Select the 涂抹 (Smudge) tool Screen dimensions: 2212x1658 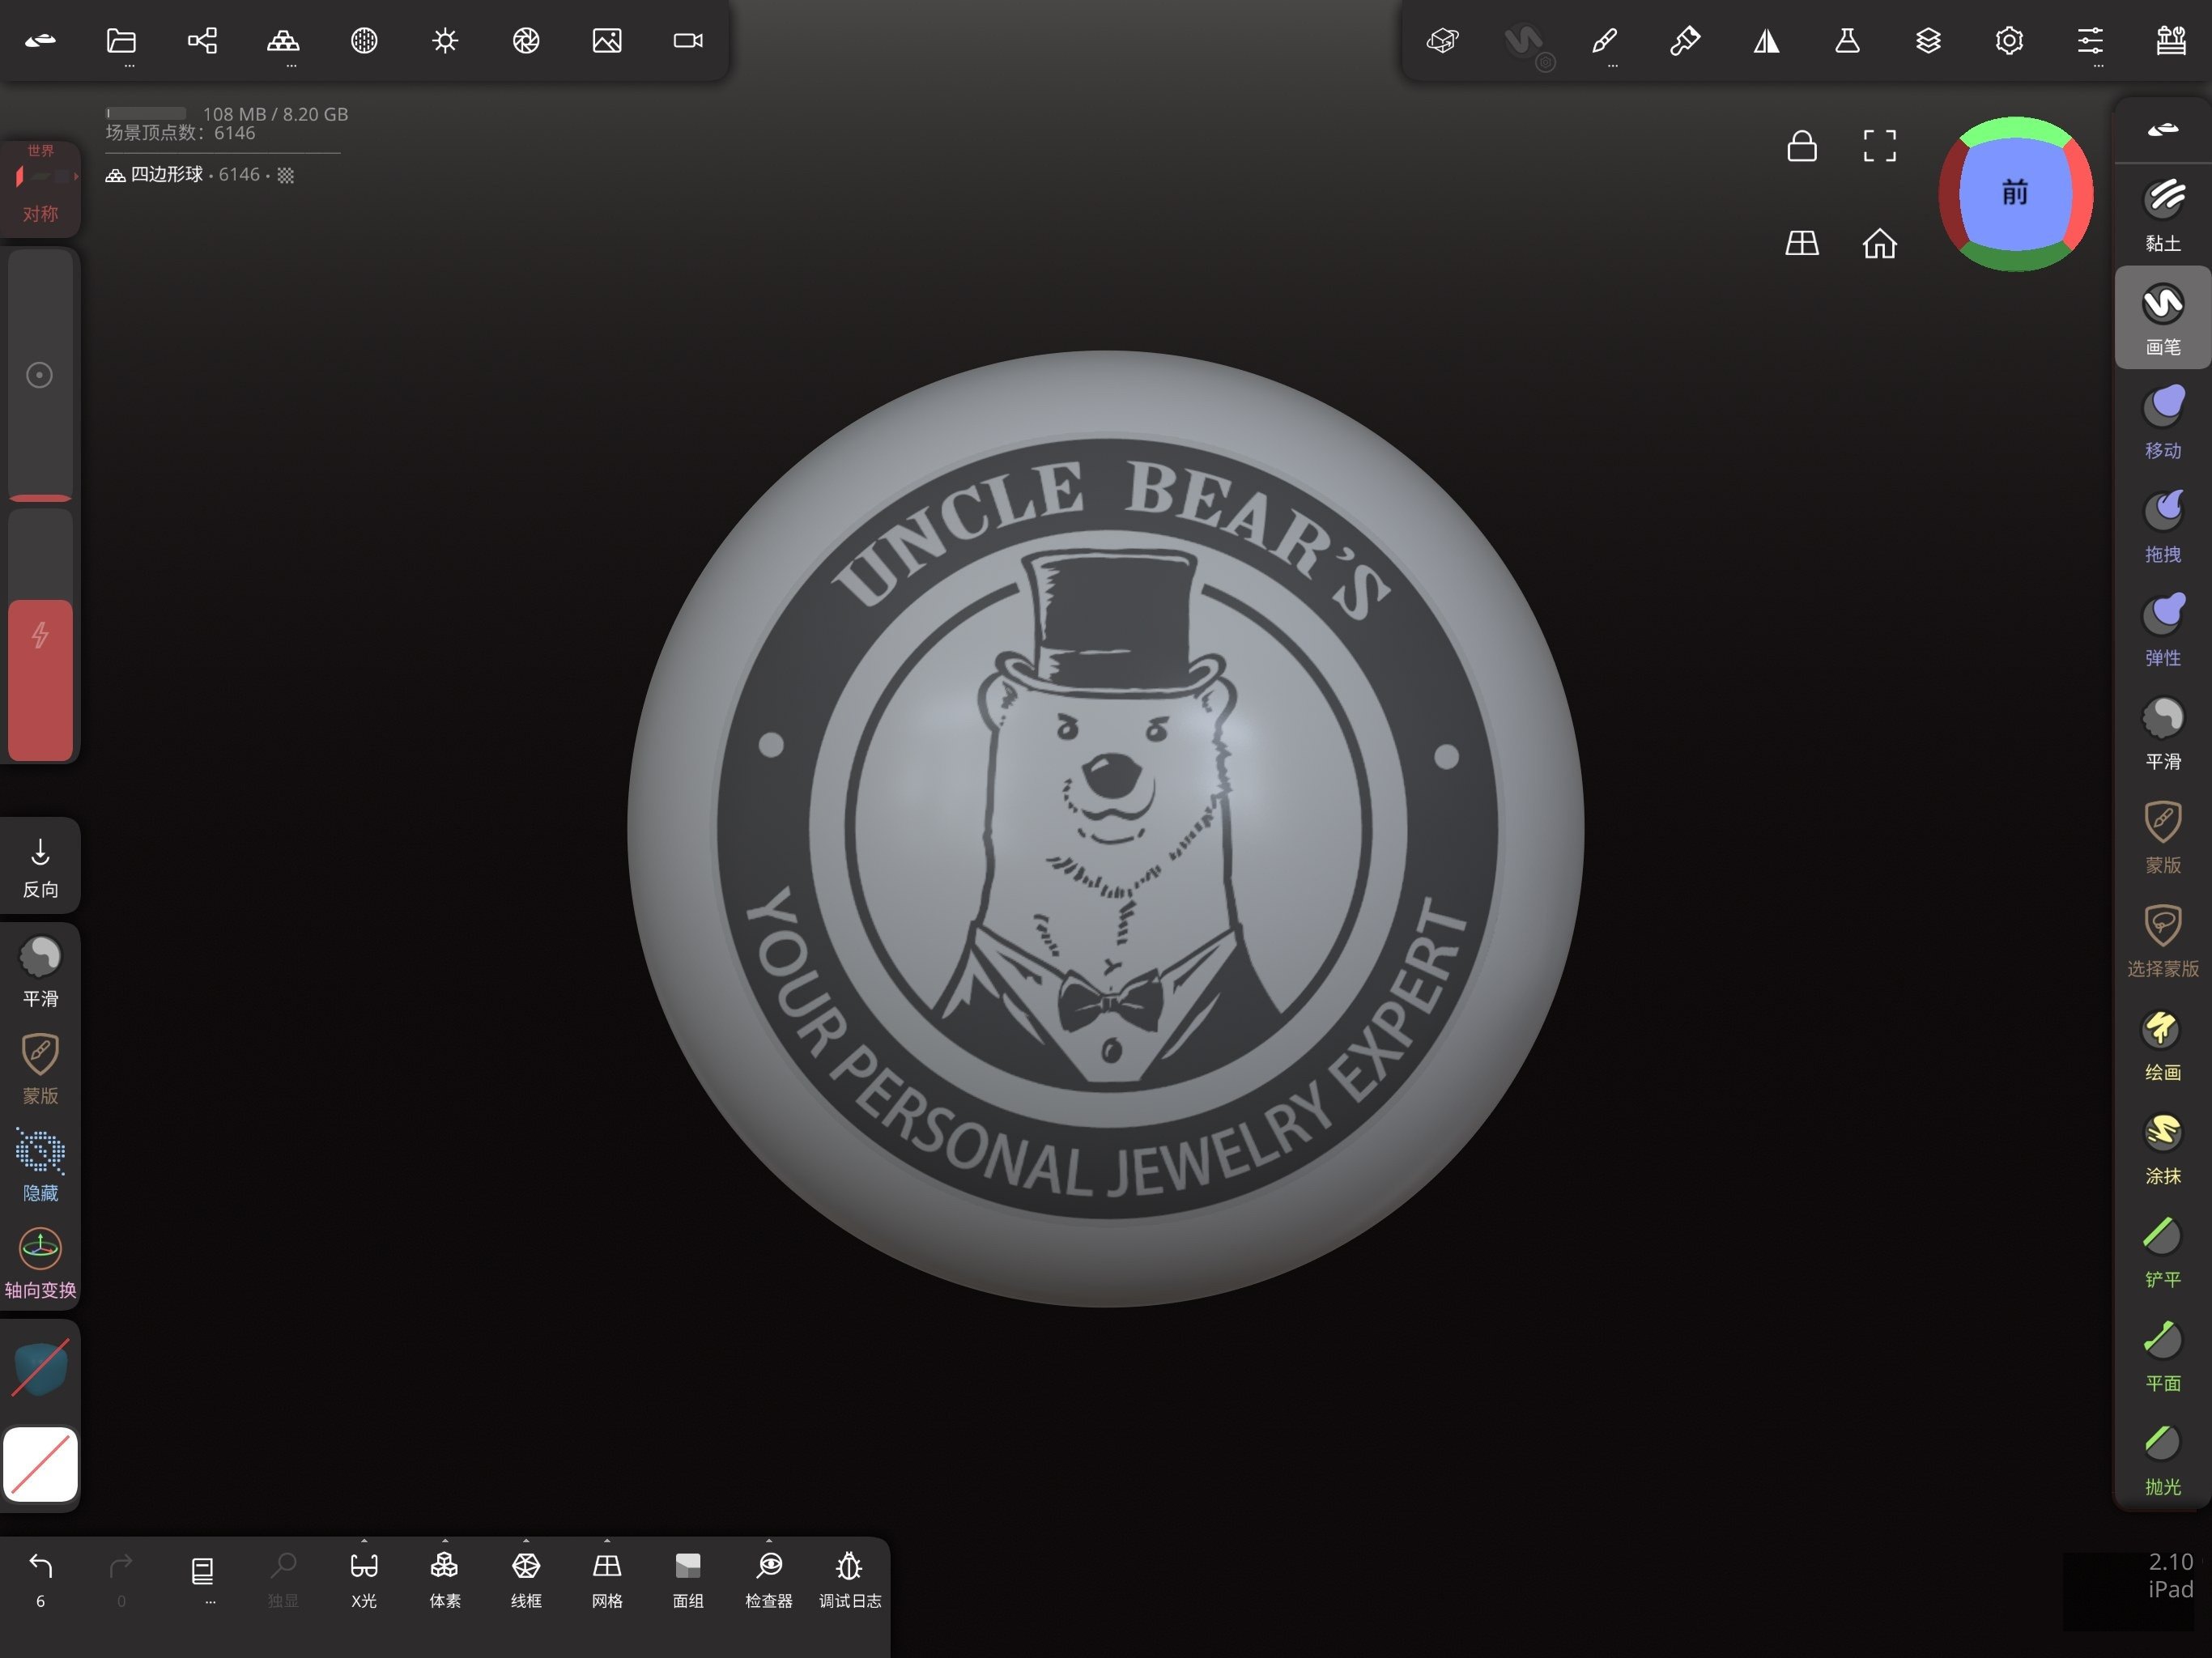coord(2162,1148)
